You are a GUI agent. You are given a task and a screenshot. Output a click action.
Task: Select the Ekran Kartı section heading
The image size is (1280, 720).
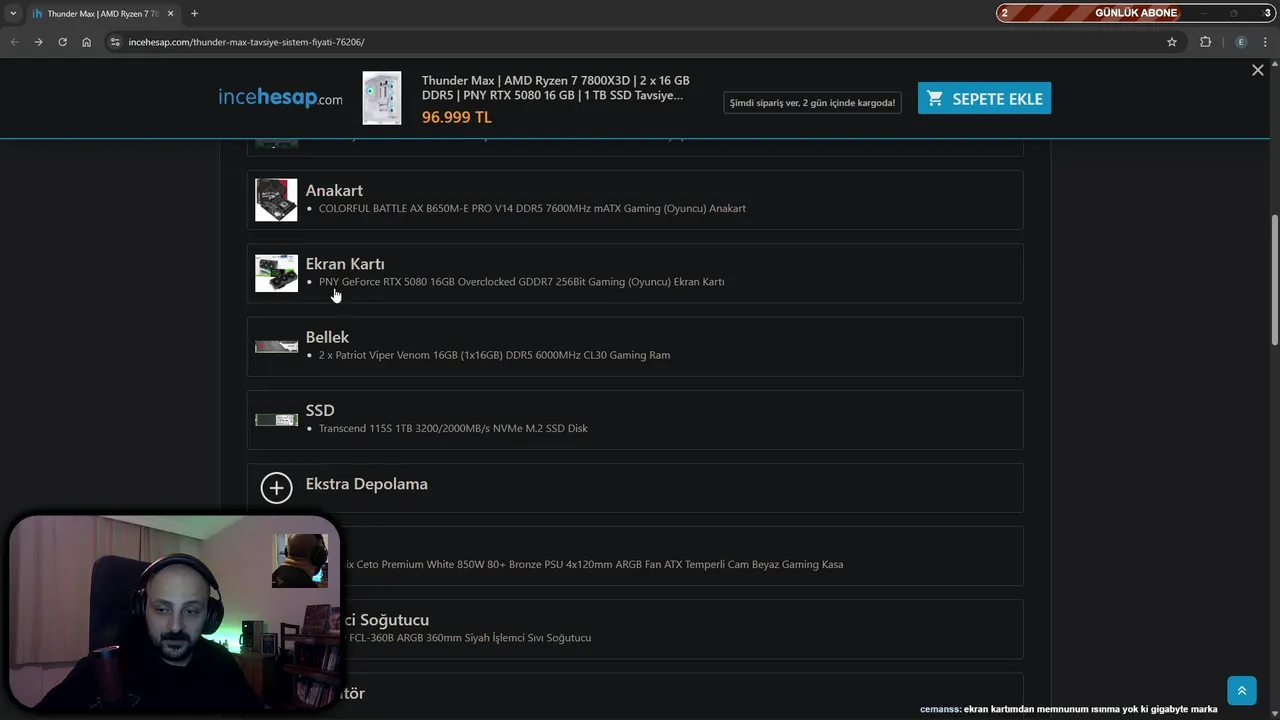pyautogui.click(x=345, y=264)
